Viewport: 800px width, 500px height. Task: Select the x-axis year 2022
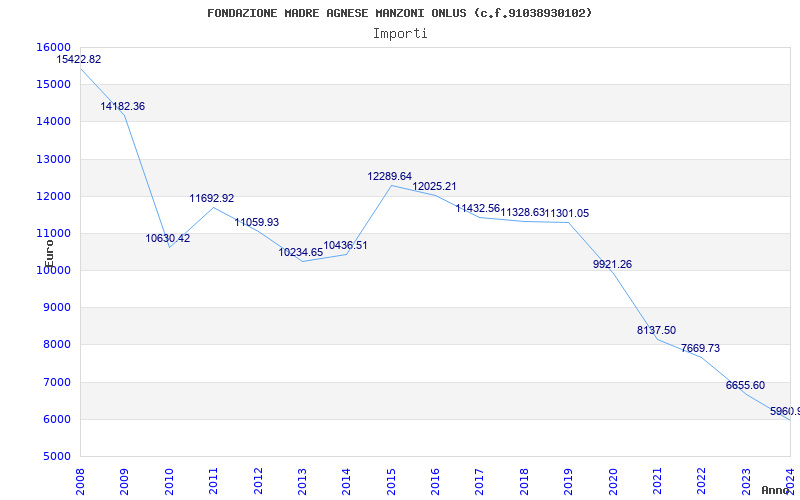702,481
